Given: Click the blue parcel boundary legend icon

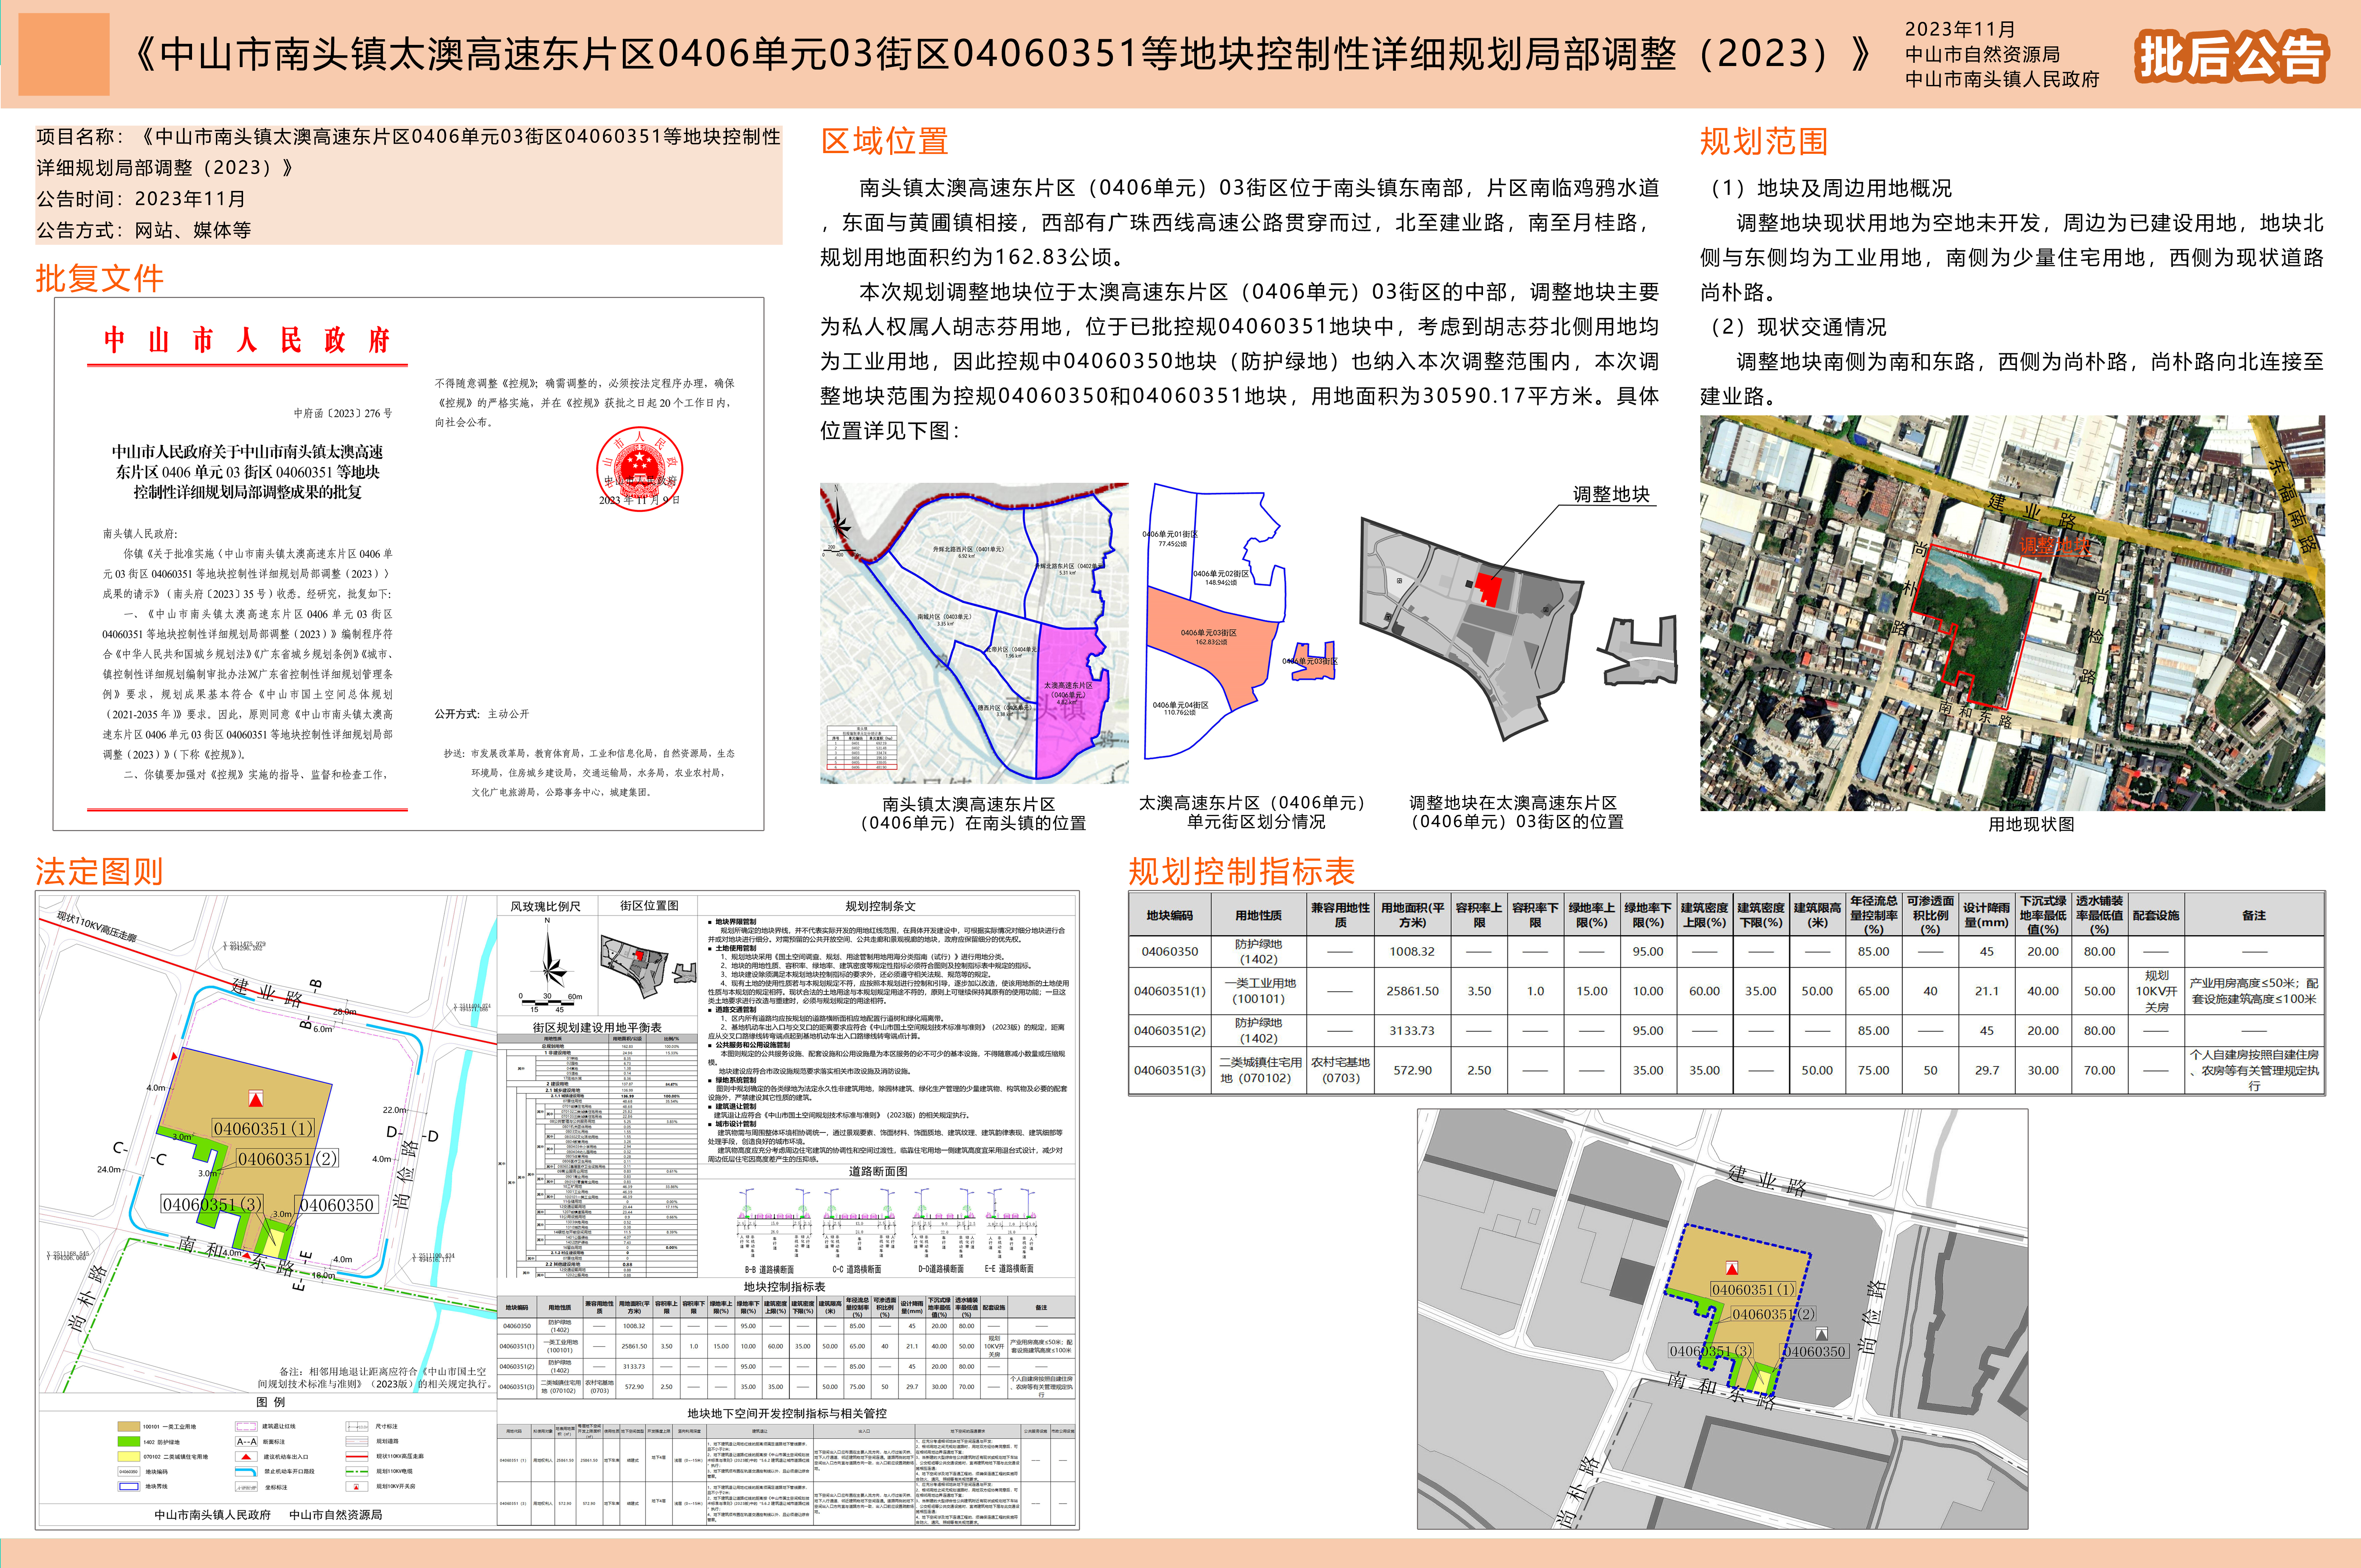Looking at the screenshot, I should 129,1487.
